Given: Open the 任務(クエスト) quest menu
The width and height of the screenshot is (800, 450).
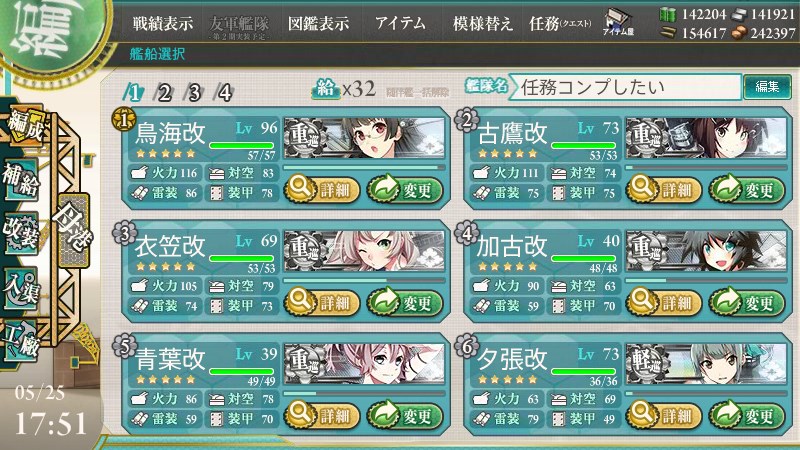Looking at the screenshot, I should tap(560, 23).
